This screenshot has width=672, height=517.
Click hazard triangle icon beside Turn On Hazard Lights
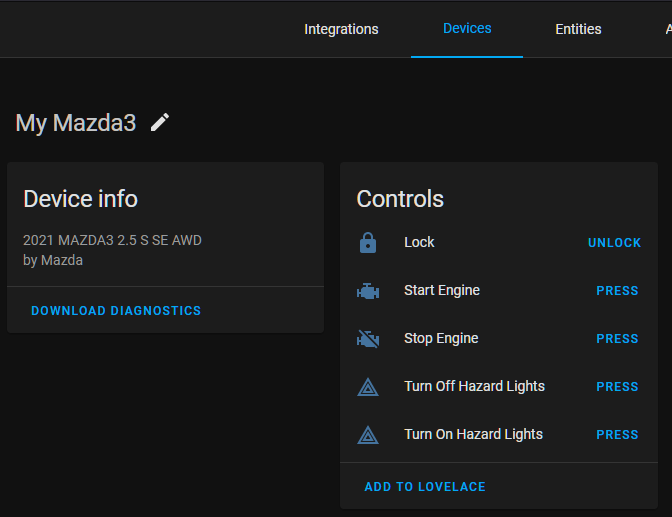pyautogui.click(x=368, y=435)
